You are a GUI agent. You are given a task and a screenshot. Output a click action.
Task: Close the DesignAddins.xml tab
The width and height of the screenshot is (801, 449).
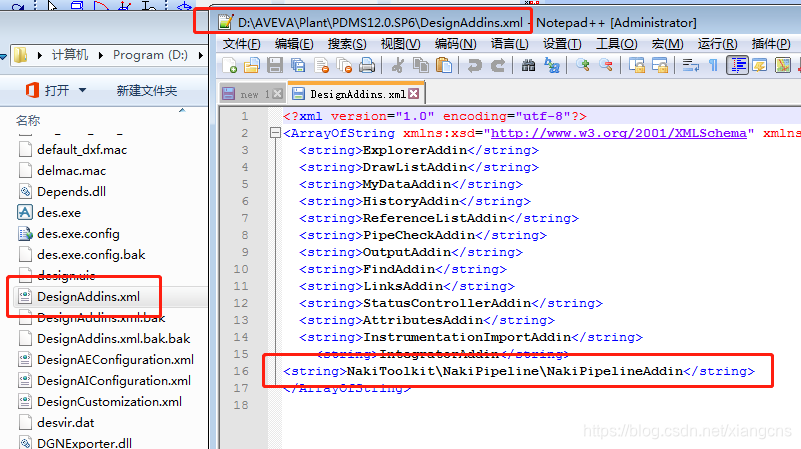(x=415, y=94)
